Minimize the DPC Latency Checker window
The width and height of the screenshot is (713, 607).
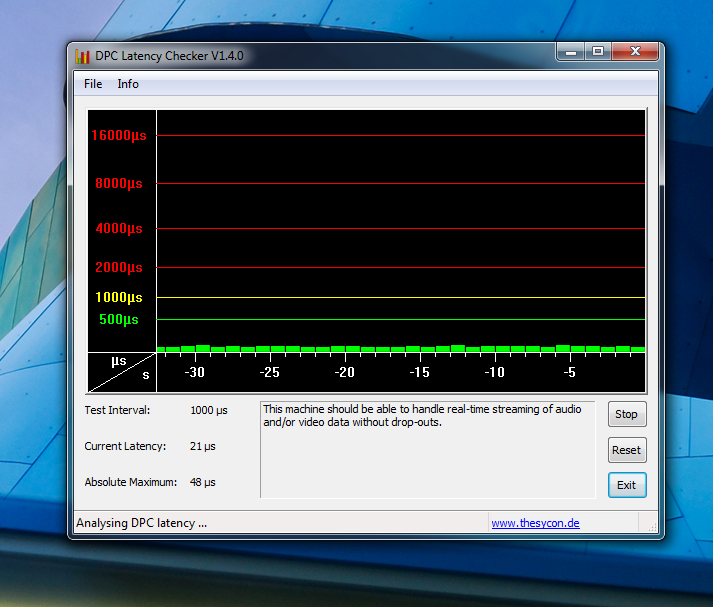(572, 52)
